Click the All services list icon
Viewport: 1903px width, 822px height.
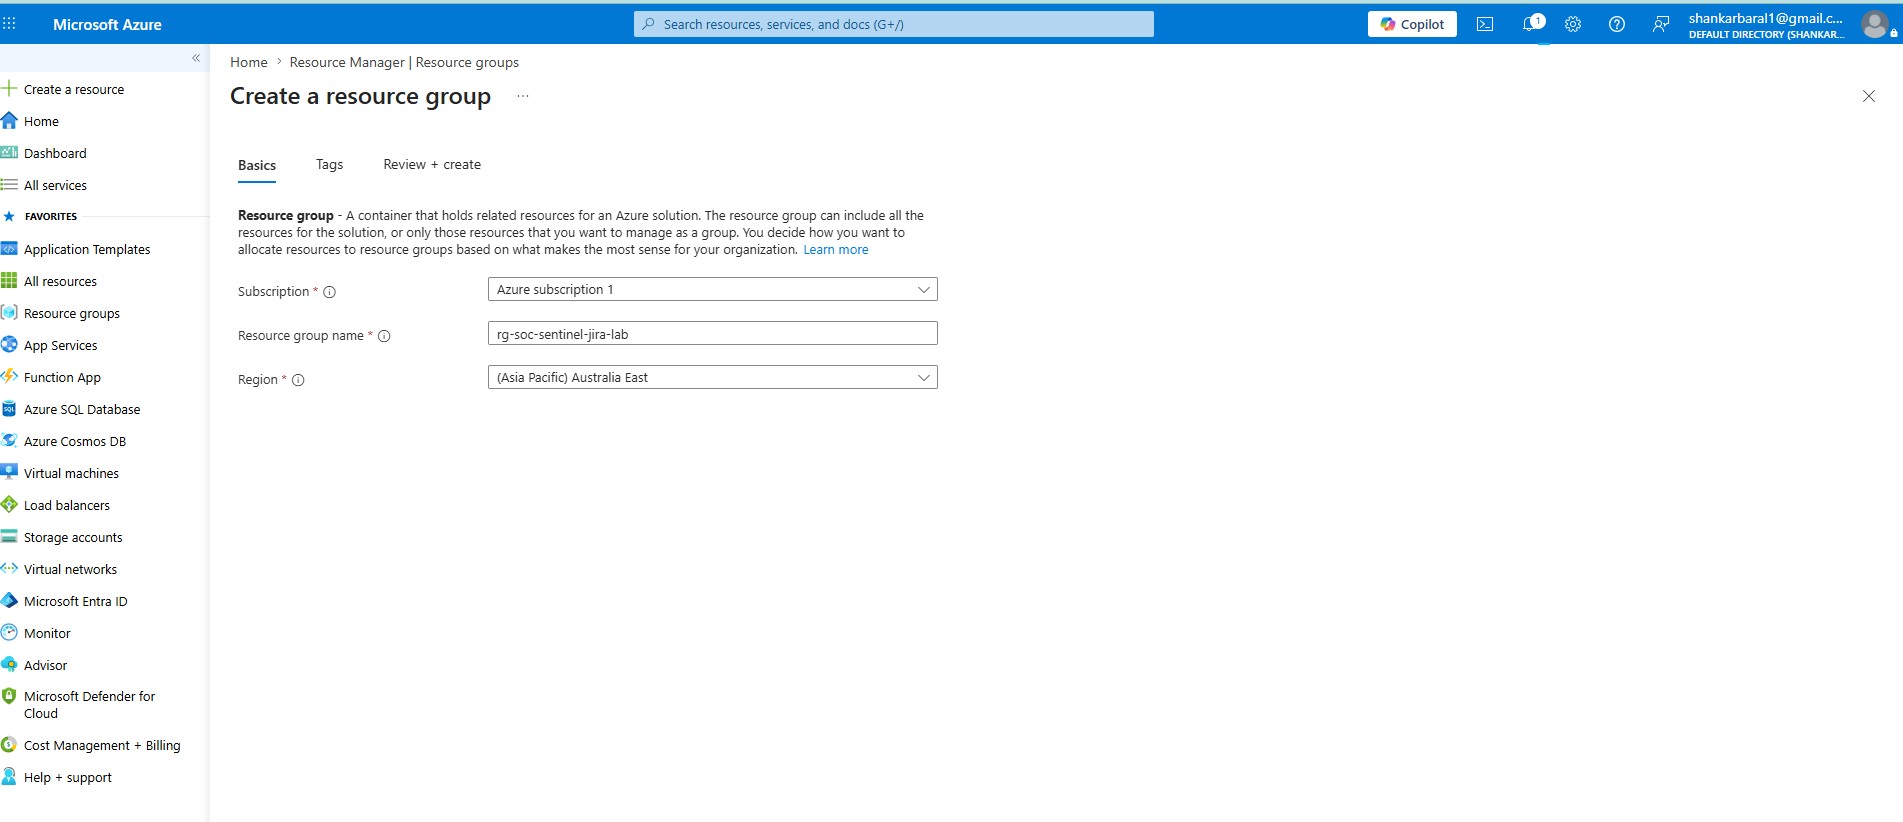point(9,185)
